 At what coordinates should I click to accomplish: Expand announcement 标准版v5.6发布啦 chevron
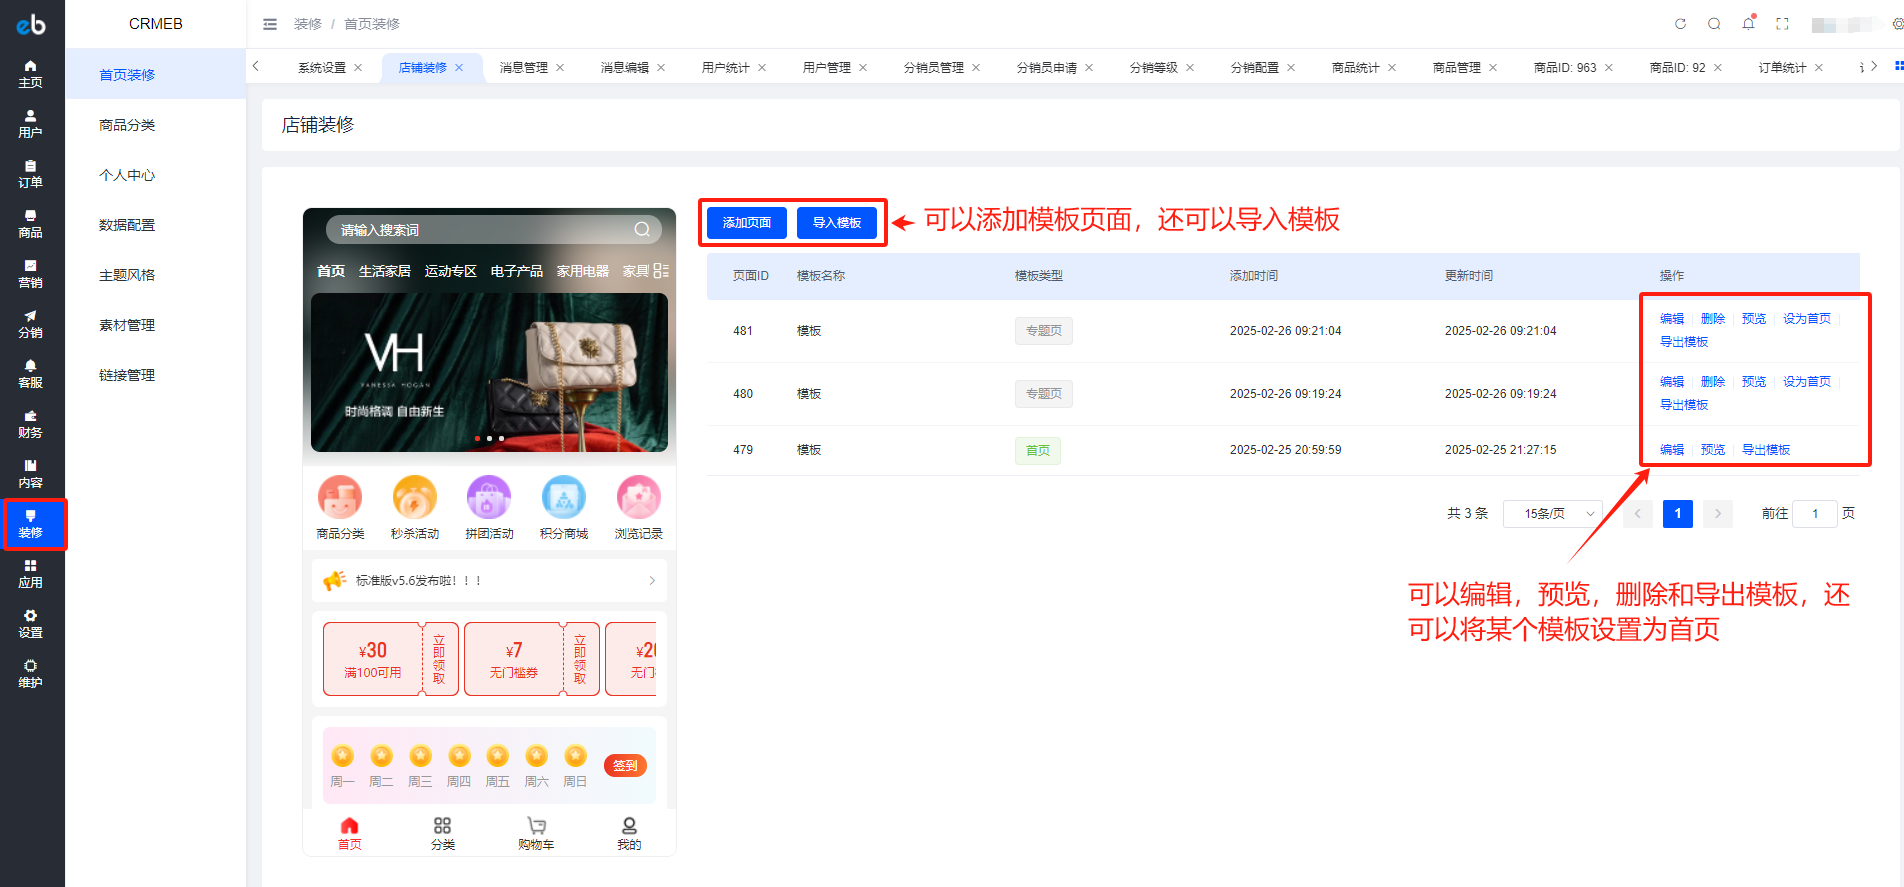point(652,580)
